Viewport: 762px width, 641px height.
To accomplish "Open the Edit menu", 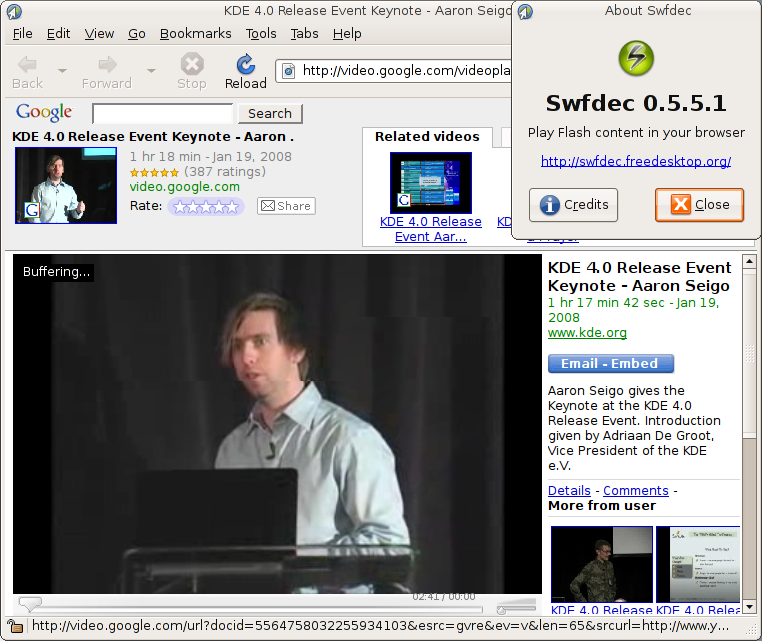I will (x=58, y=34).
